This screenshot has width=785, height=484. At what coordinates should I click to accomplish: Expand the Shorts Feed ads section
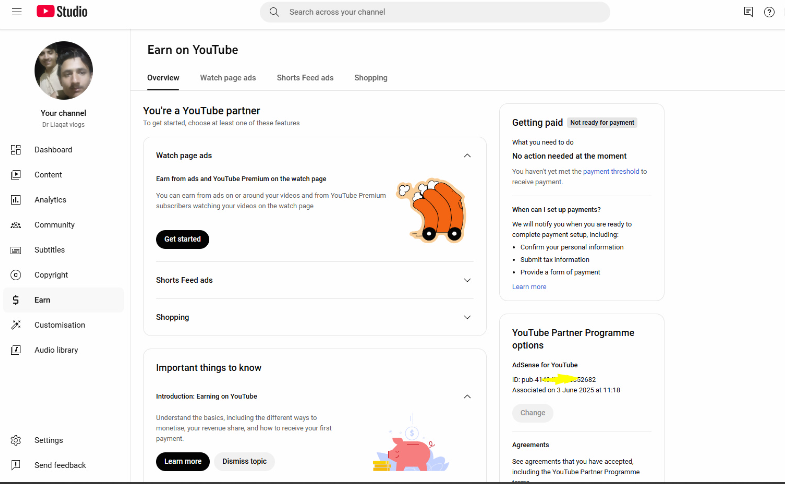click(467, 280)
